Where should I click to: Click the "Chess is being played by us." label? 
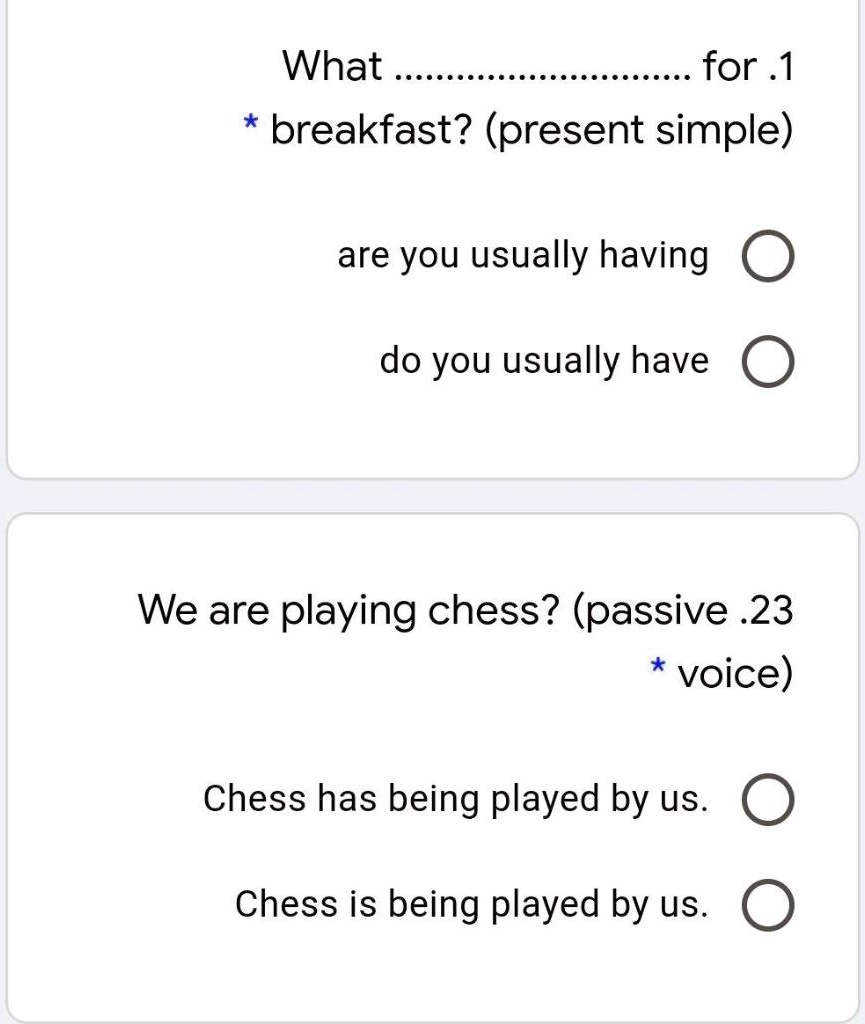click(471, 904)
